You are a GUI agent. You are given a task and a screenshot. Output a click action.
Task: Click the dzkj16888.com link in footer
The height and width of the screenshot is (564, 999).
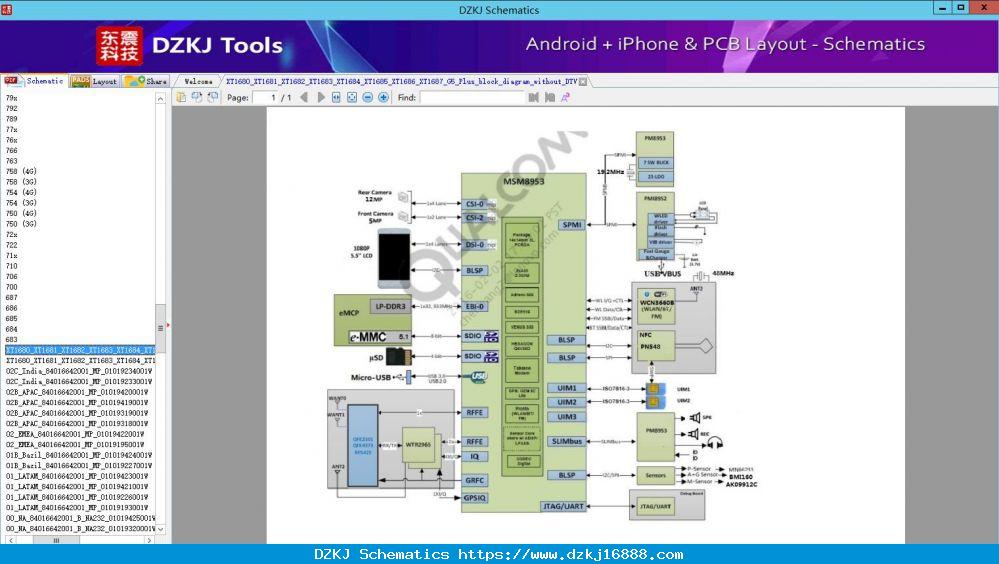tap(570, 554)
